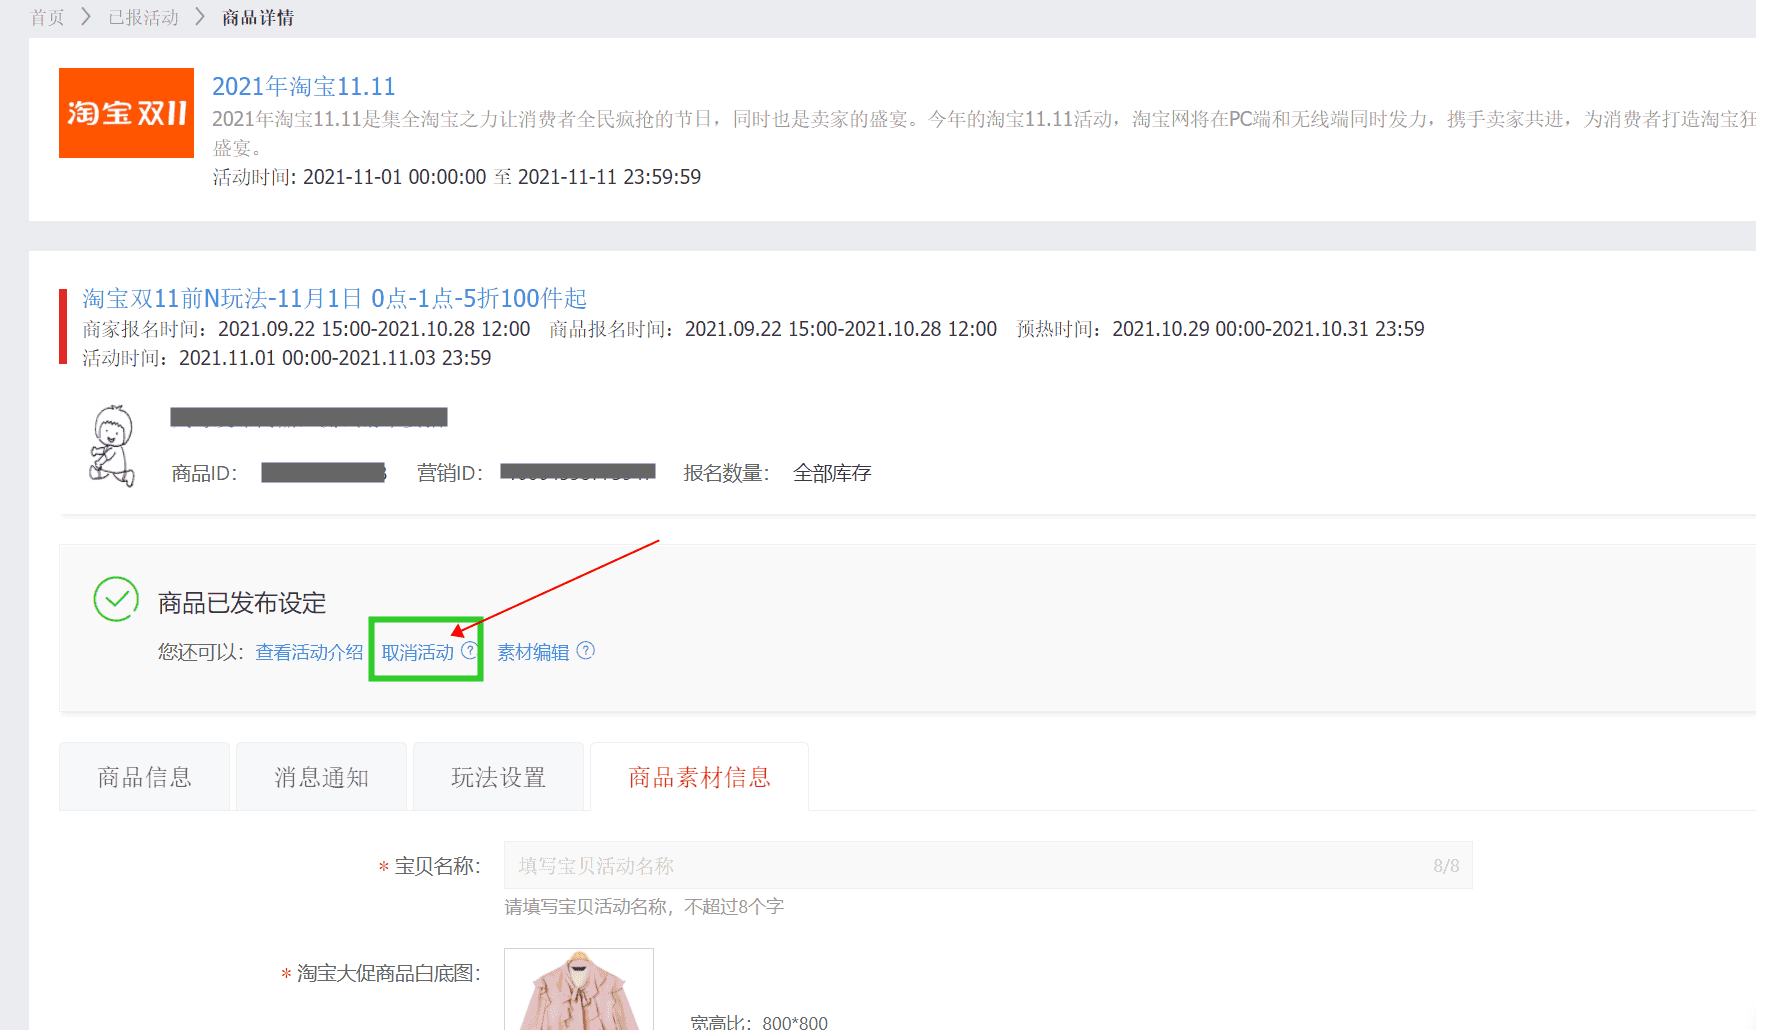Screen dimensions: 1765x1035
Task: Open the 2021年淘宝11.11 campaign title
Action: [x=303, y=86]
